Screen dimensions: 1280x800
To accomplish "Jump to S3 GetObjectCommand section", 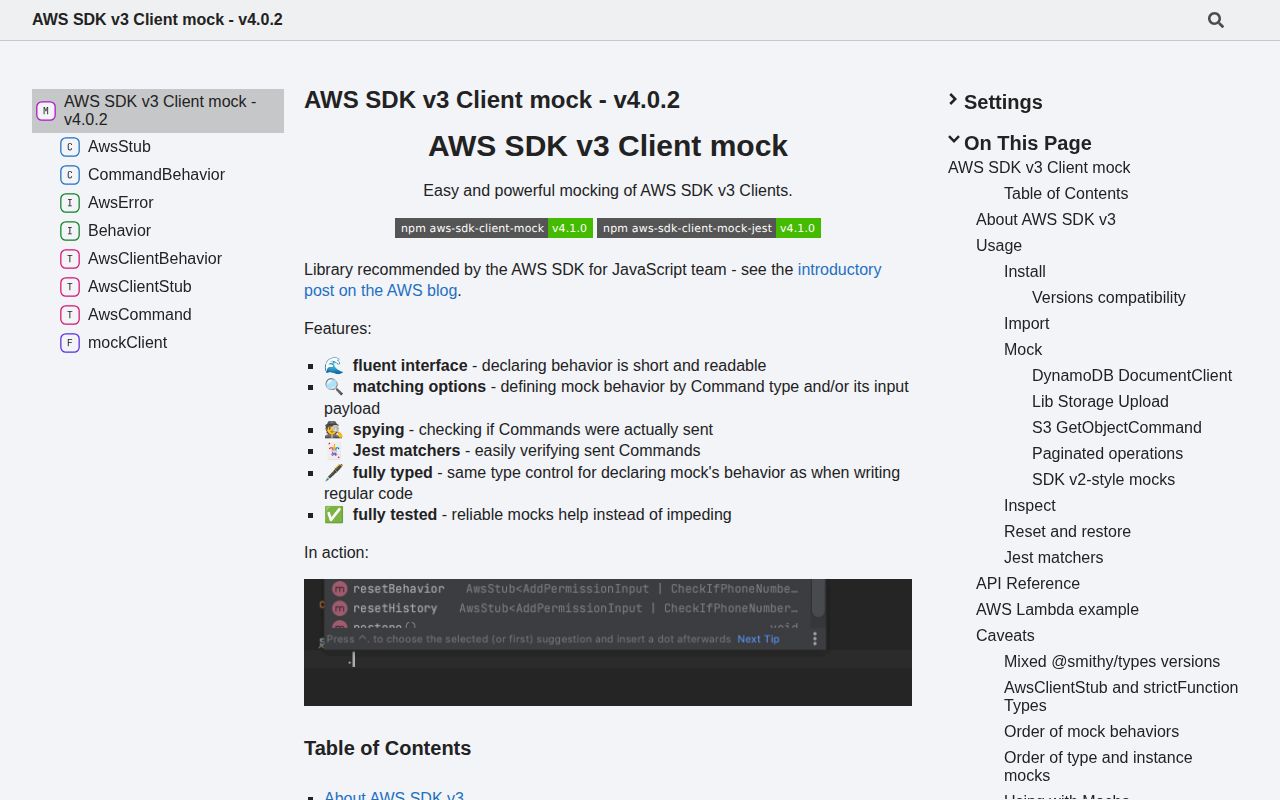I will (1117, 427).
